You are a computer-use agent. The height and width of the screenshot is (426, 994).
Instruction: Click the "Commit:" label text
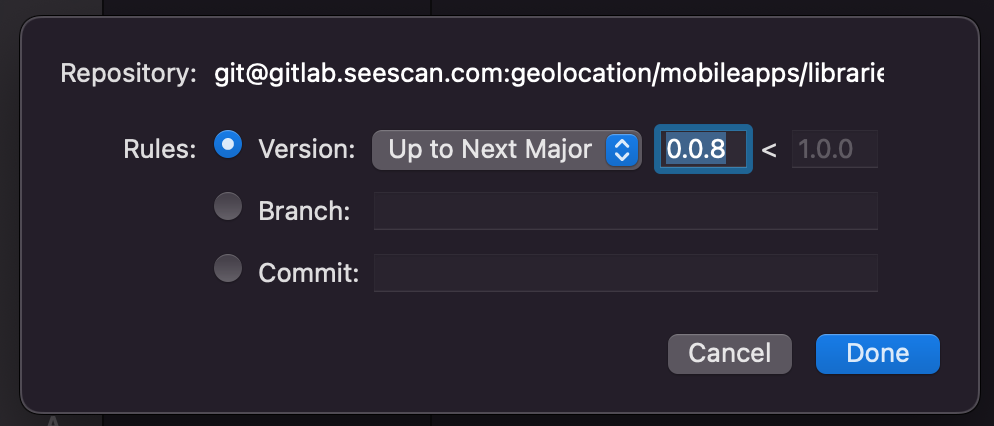[x=308, y=272]
